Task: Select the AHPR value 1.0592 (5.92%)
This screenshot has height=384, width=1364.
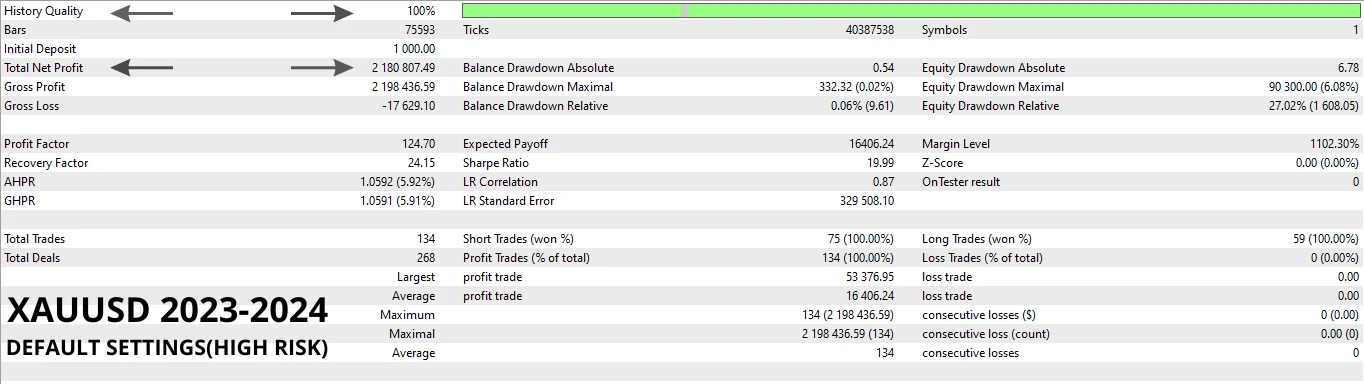Action: [398, 182]
